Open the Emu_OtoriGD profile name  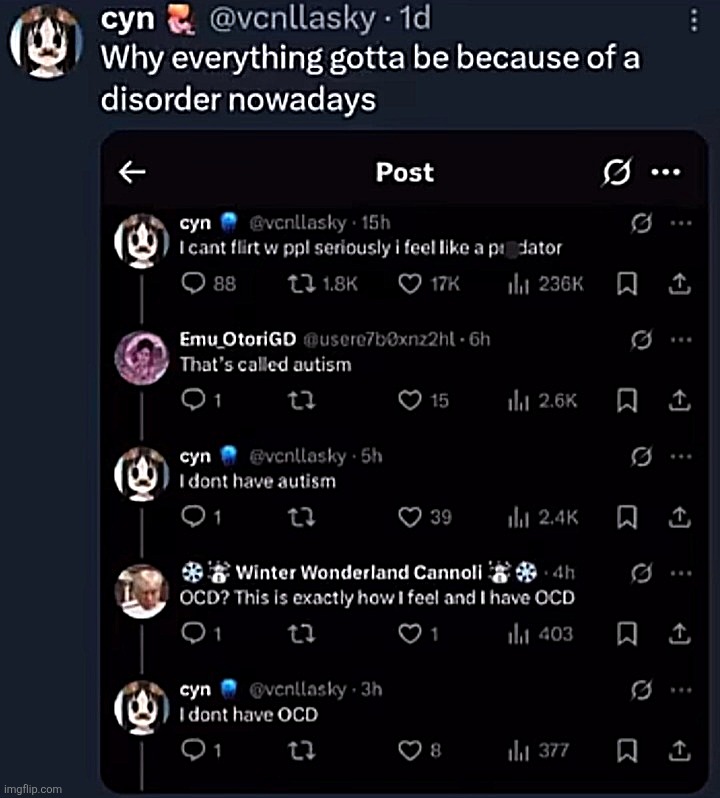[229, 339]
